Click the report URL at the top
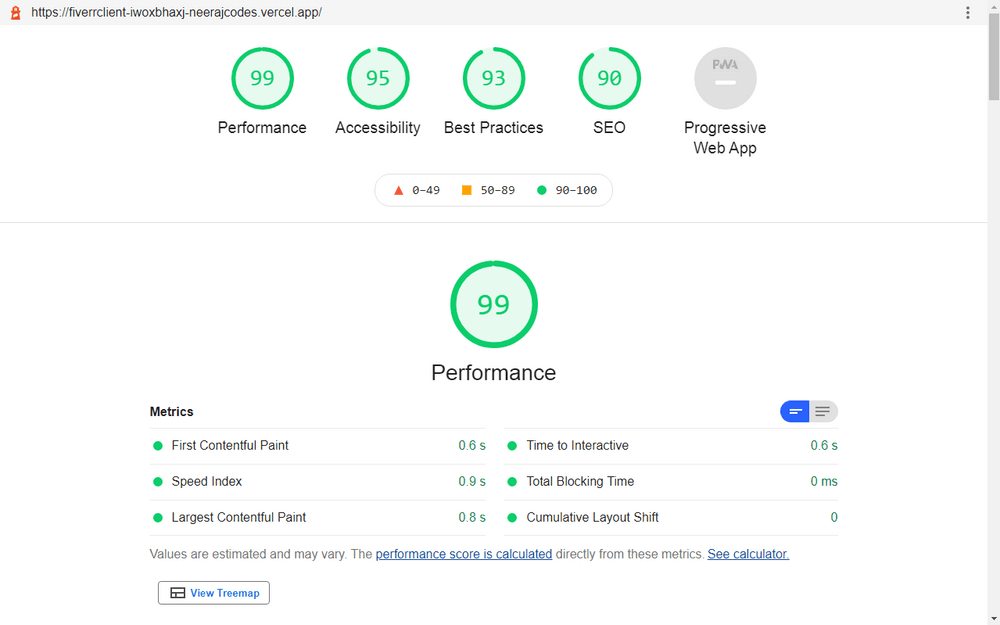 click(x=175, y=13)
